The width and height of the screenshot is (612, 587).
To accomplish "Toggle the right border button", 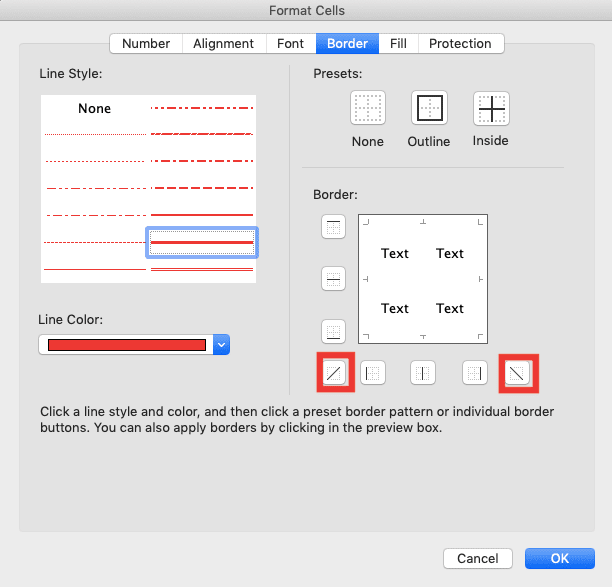I will click(475, 373).
